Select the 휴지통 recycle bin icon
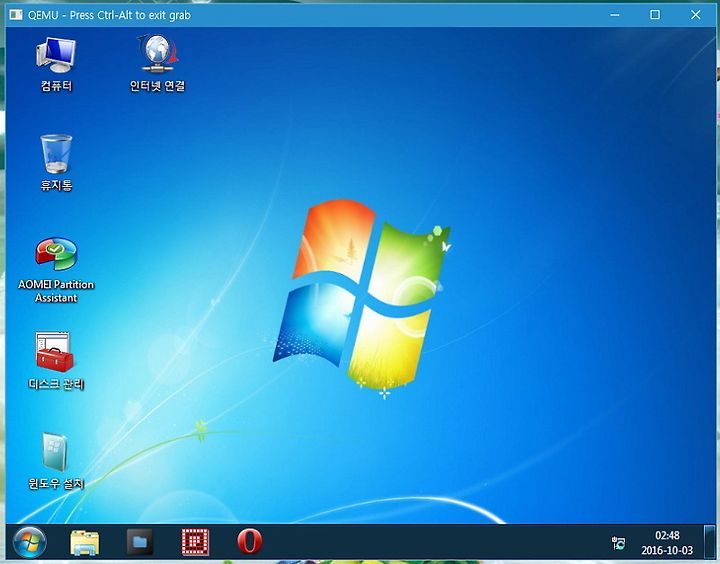 coord(56,163)
